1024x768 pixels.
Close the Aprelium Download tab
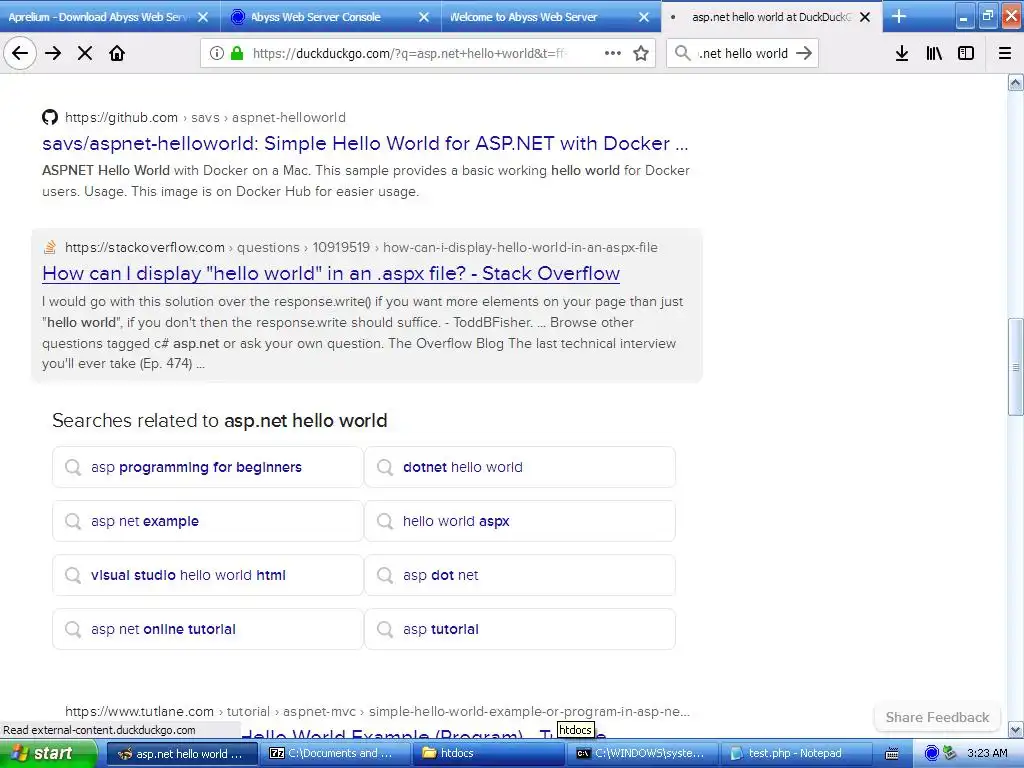[x=203, y=17]
